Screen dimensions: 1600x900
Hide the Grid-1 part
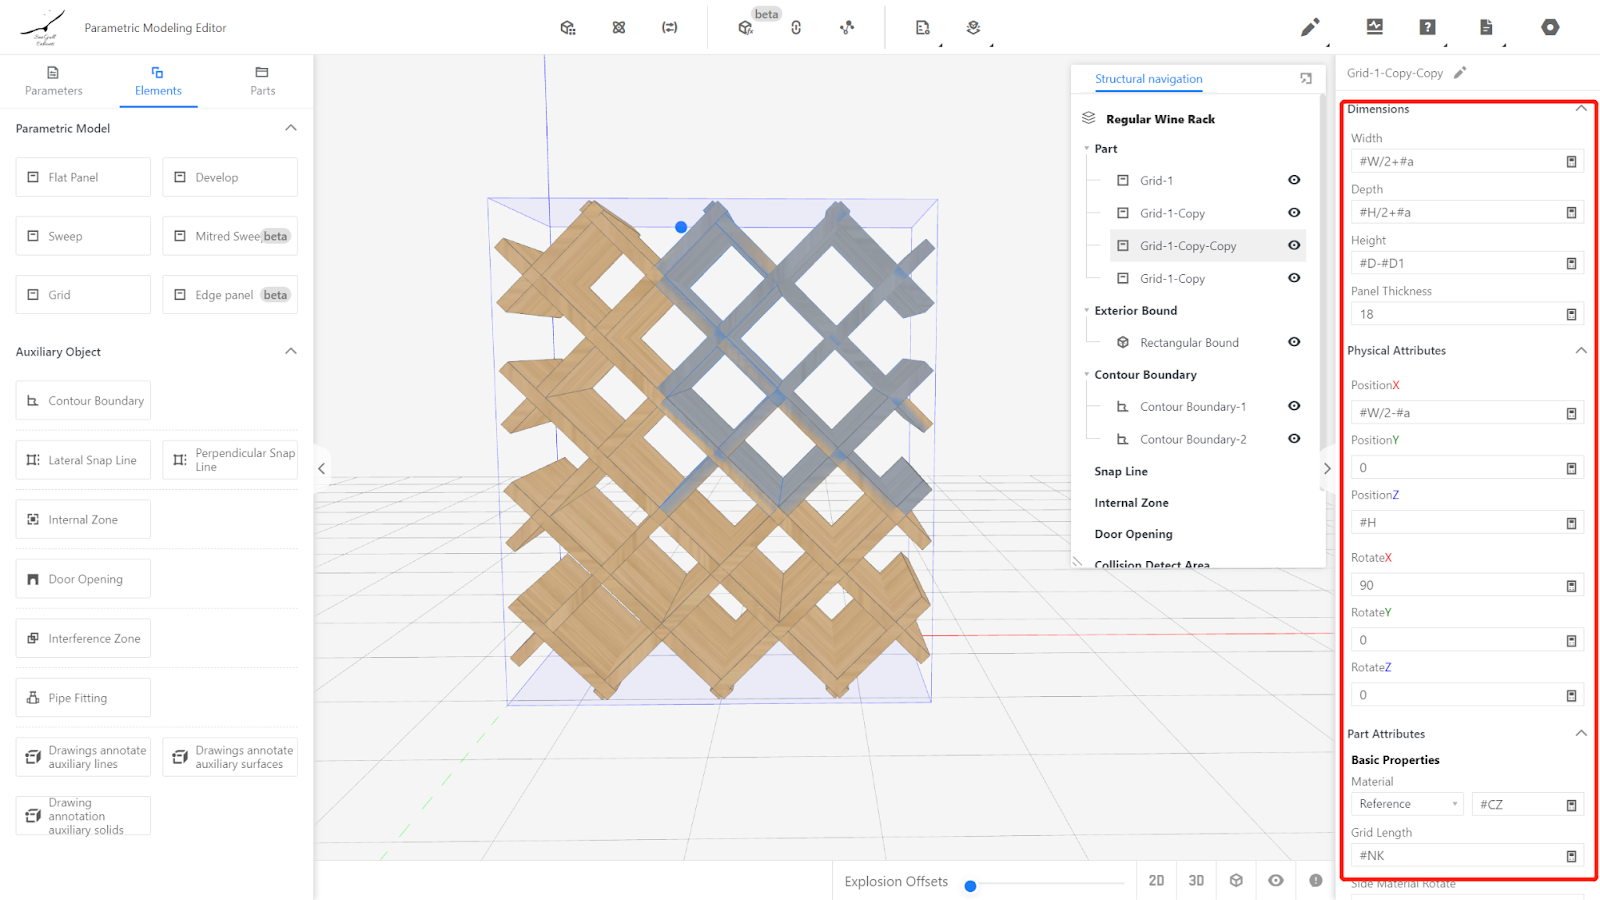click(1294, 181)
